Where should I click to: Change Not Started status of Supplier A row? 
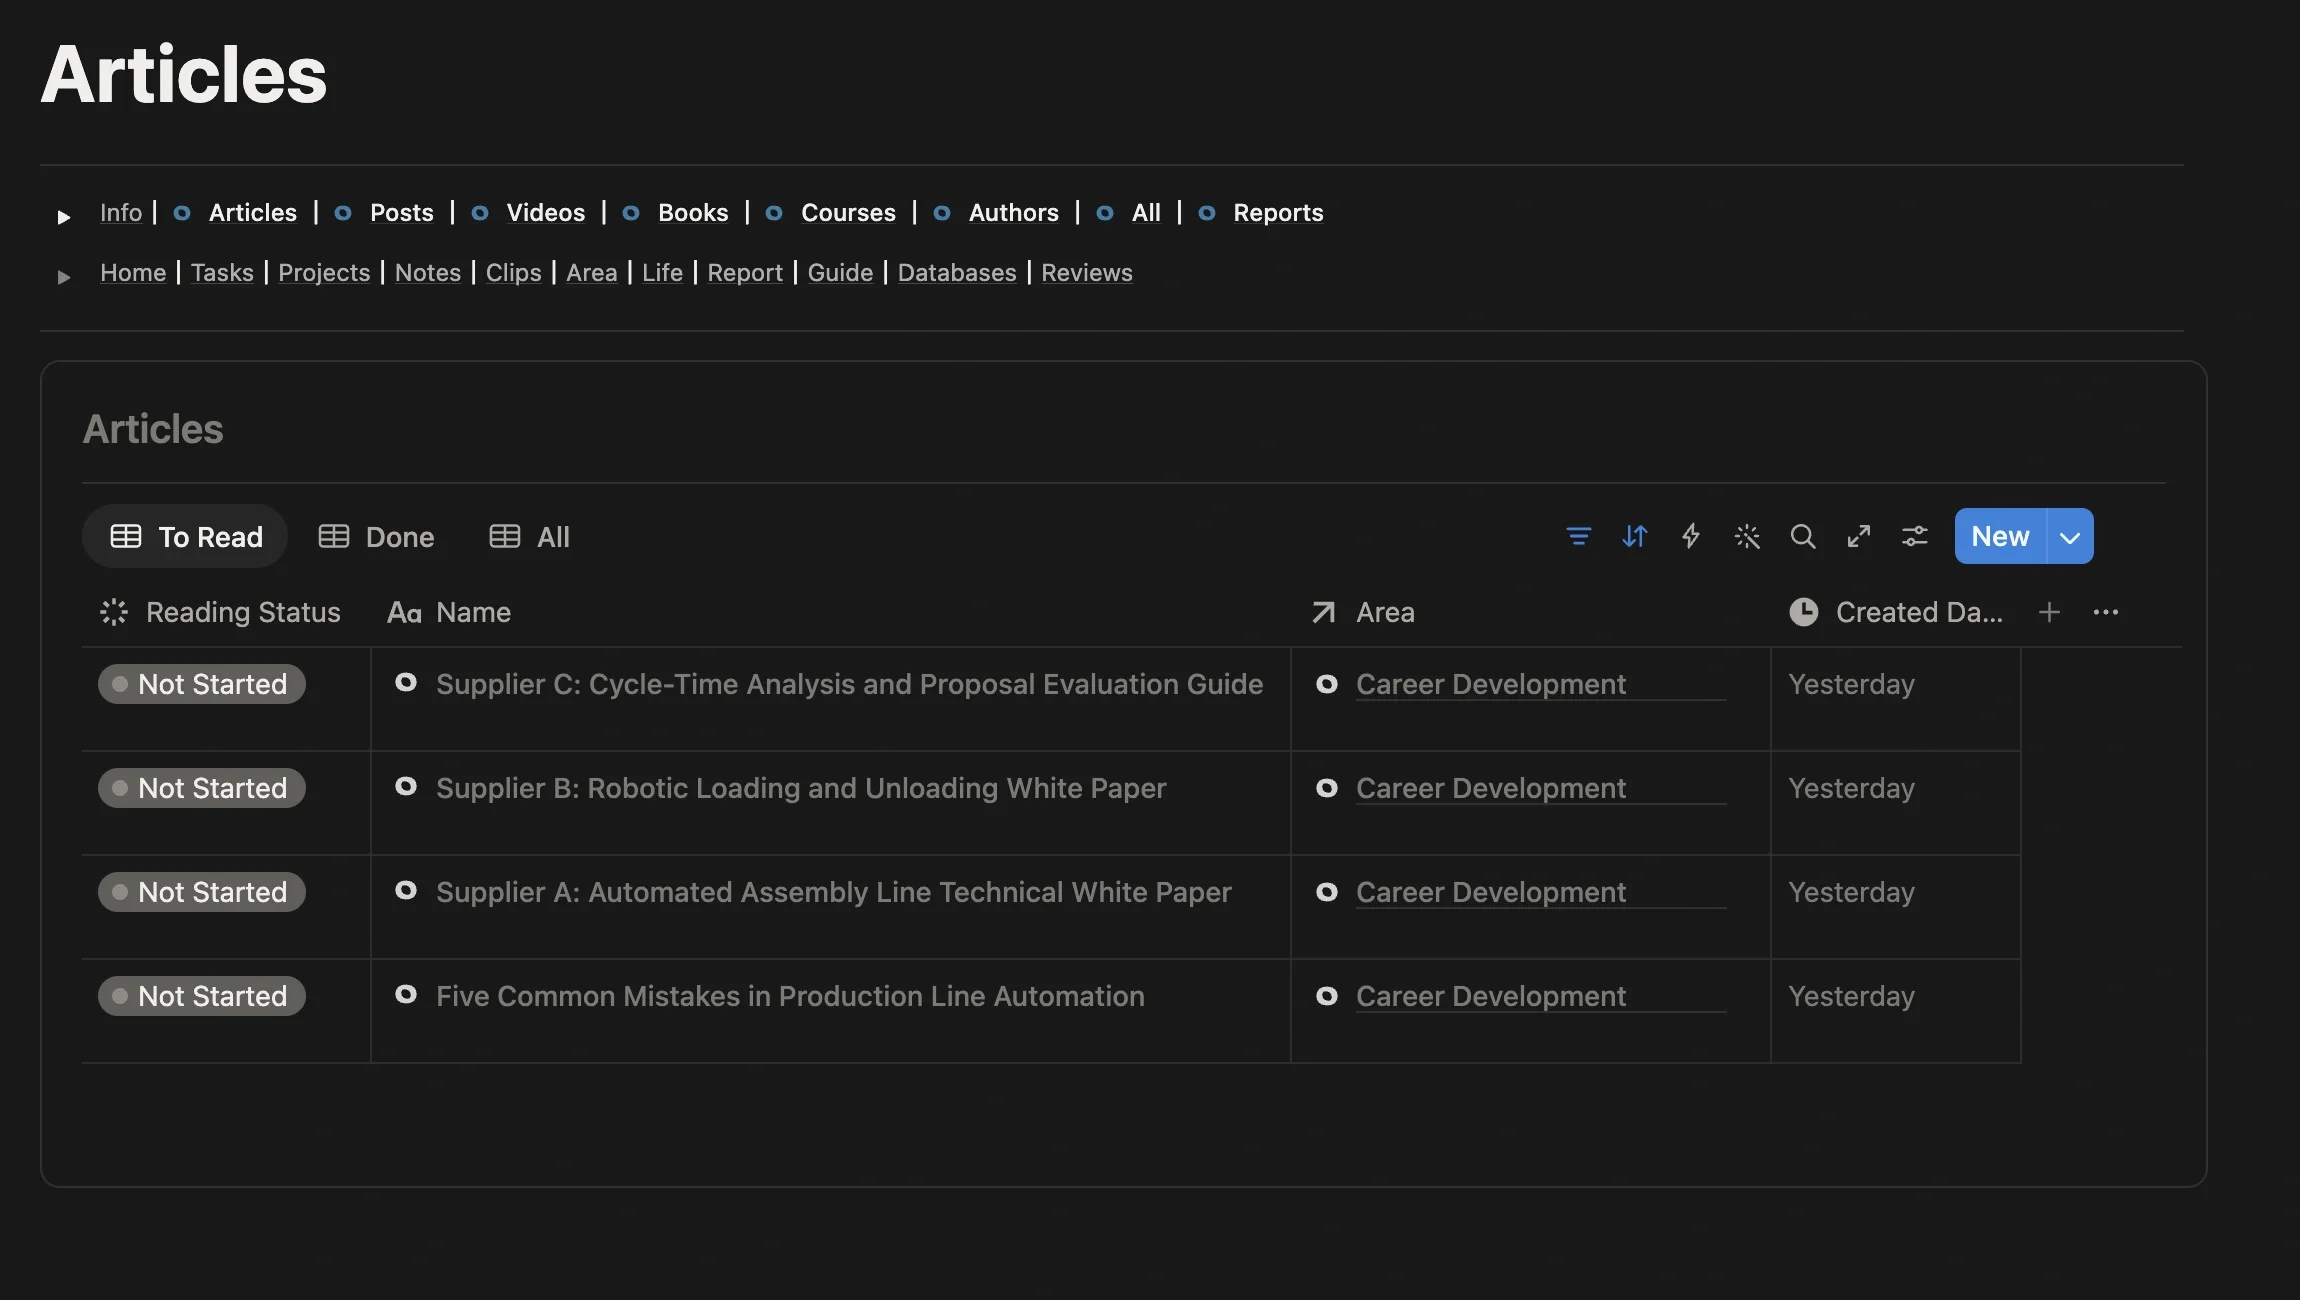click(202, 892)
